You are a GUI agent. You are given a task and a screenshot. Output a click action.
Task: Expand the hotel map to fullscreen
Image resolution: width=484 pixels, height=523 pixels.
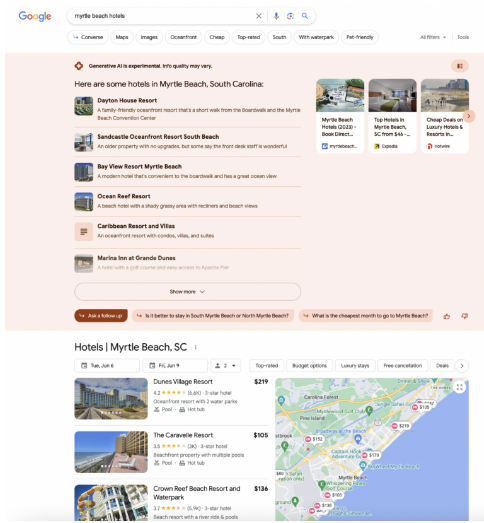[x=460, y=387]
